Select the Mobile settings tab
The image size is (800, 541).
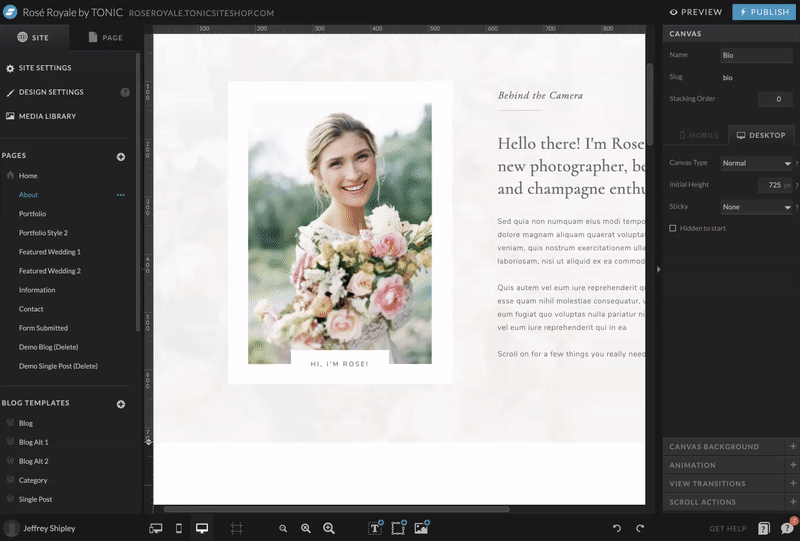699,134
